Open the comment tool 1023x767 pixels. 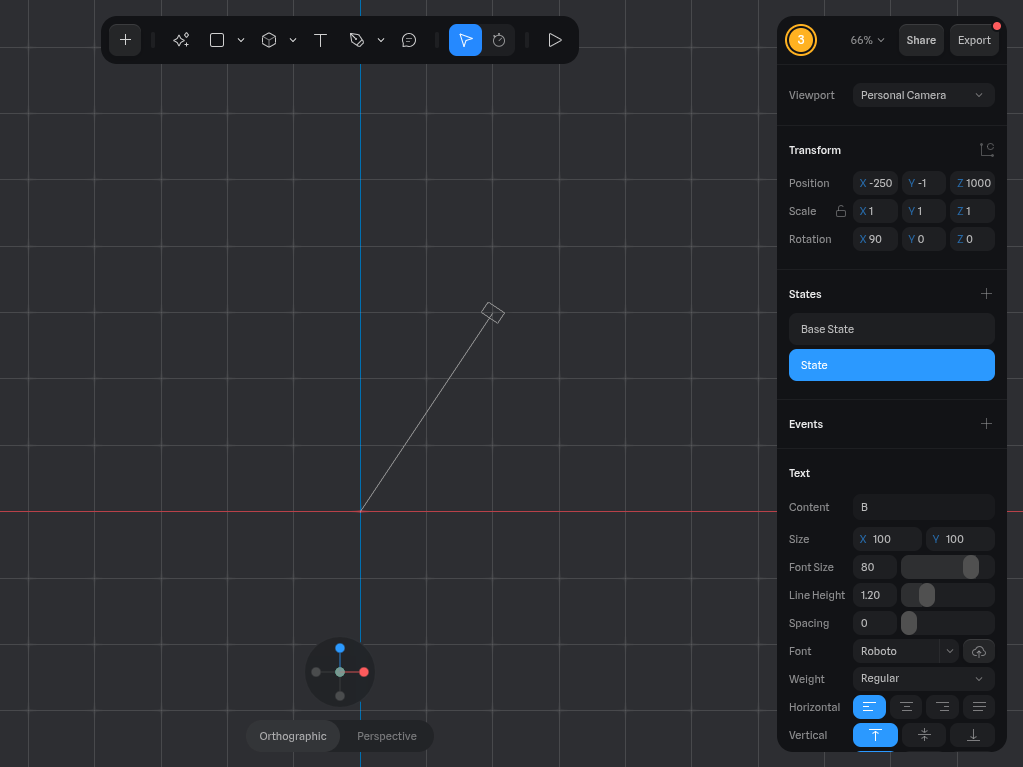[409, 40]
